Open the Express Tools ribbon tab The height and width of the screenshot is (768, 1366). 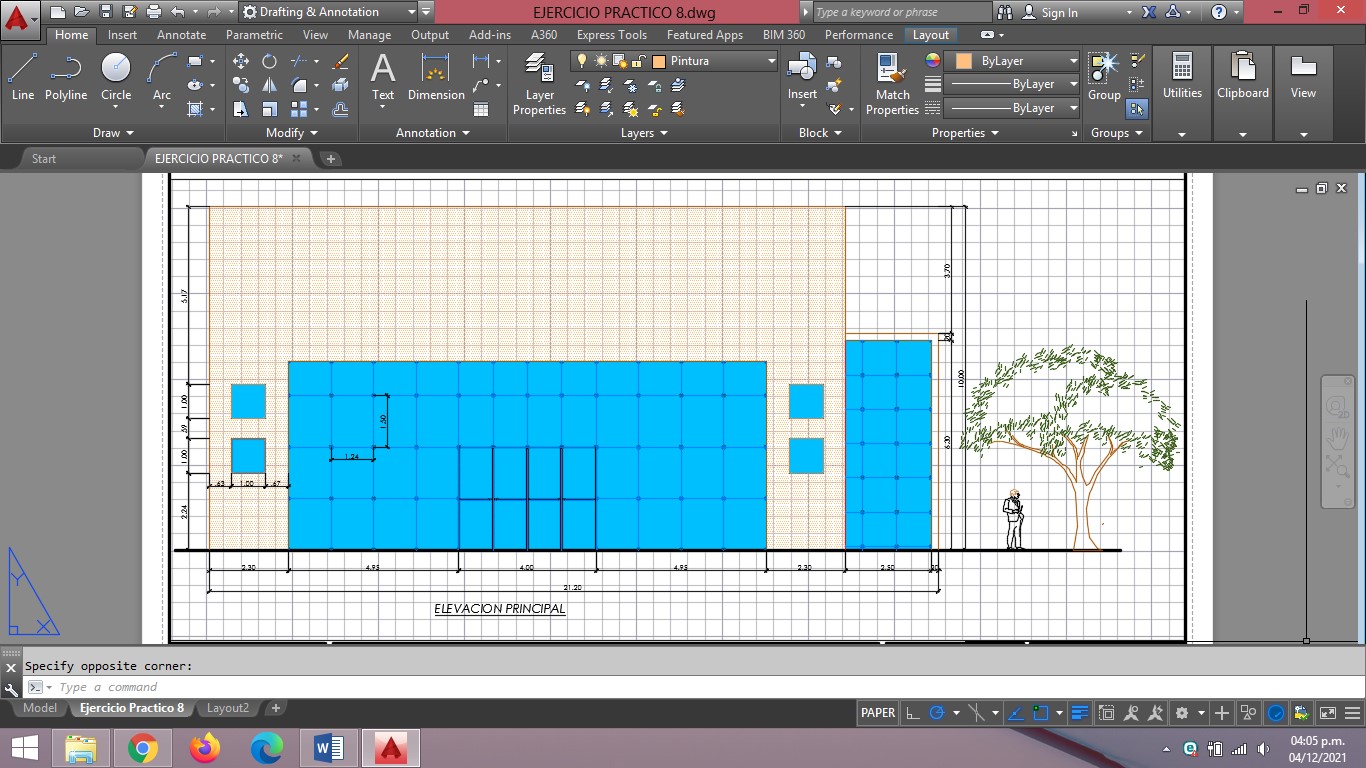(612, 35)
